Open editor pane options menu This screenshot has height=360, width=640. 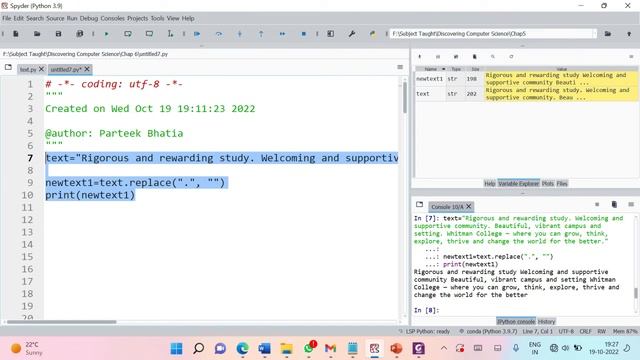(x=400, y=67)
